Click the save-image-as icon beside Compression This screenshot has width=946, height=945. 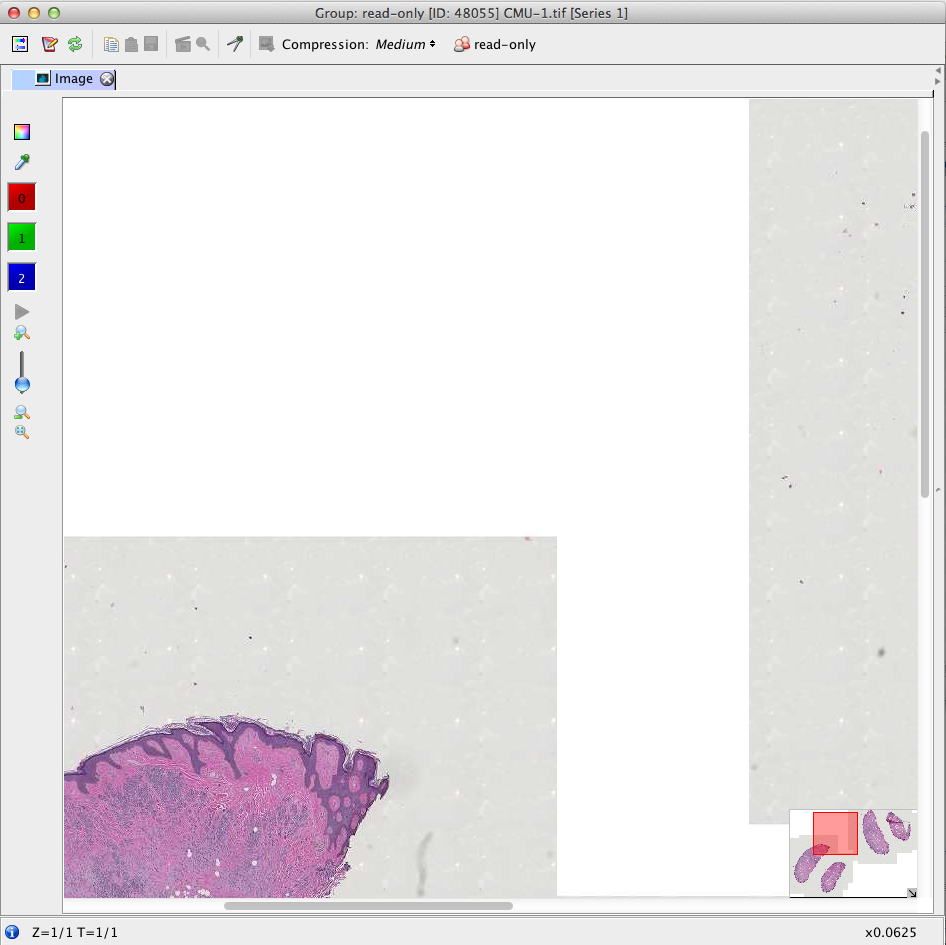266,44
